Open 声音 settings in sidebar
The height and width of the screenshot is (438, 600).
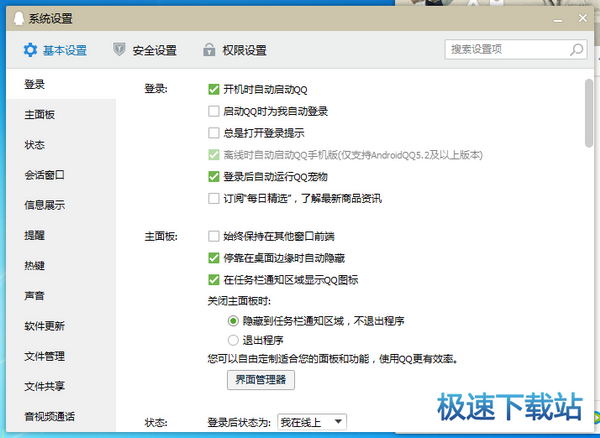61,296
